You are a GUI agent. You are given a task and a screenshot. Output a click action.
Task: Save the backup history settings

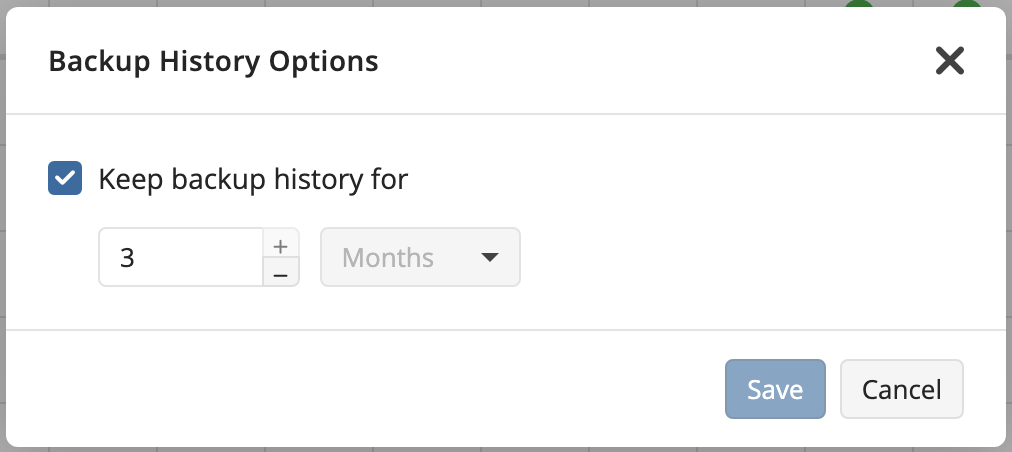click(x=775, y=389)
